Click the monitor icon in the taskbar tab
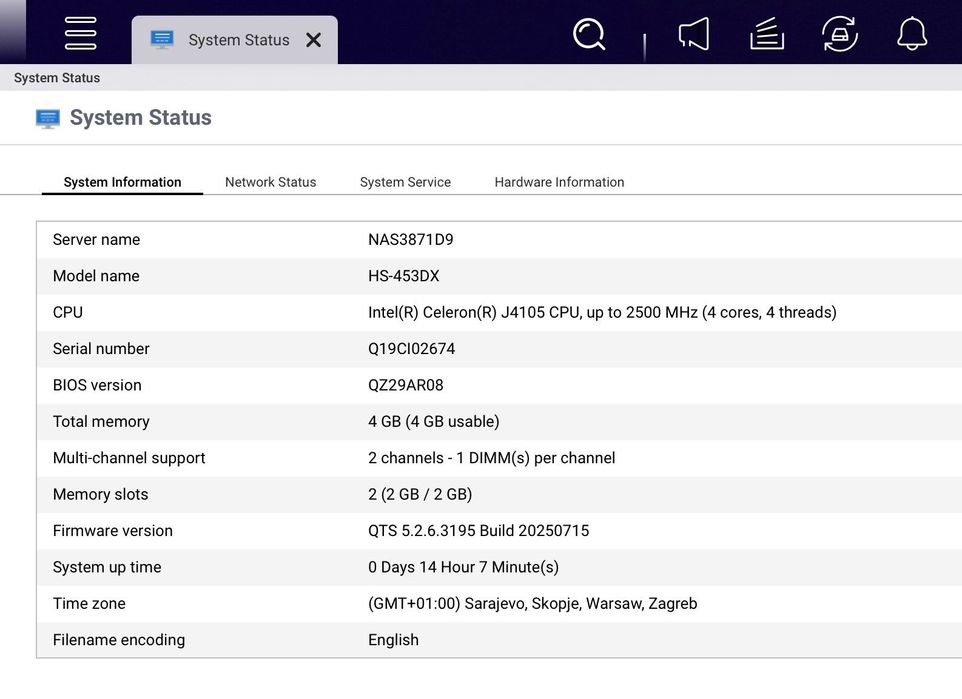The image size is (962, 699). pos(162,40)
